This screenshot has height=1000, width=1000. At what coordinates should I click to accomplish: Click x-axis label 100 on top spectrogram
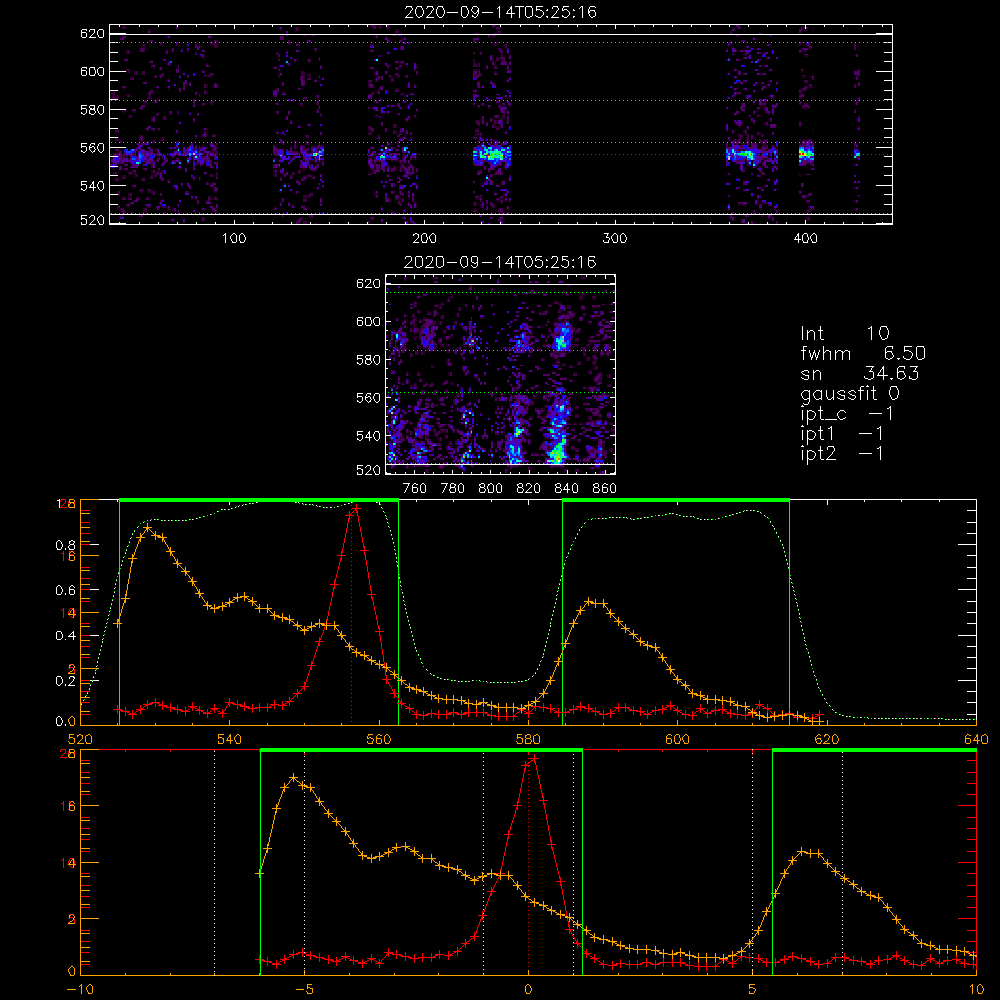234,239
